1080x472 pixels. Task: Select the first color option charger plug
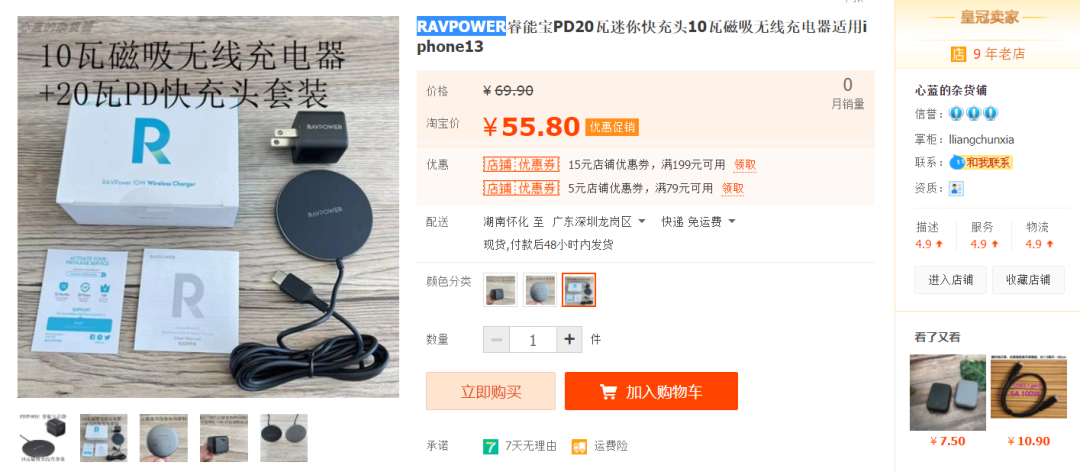pyautogui.click(x=500, y=290)
